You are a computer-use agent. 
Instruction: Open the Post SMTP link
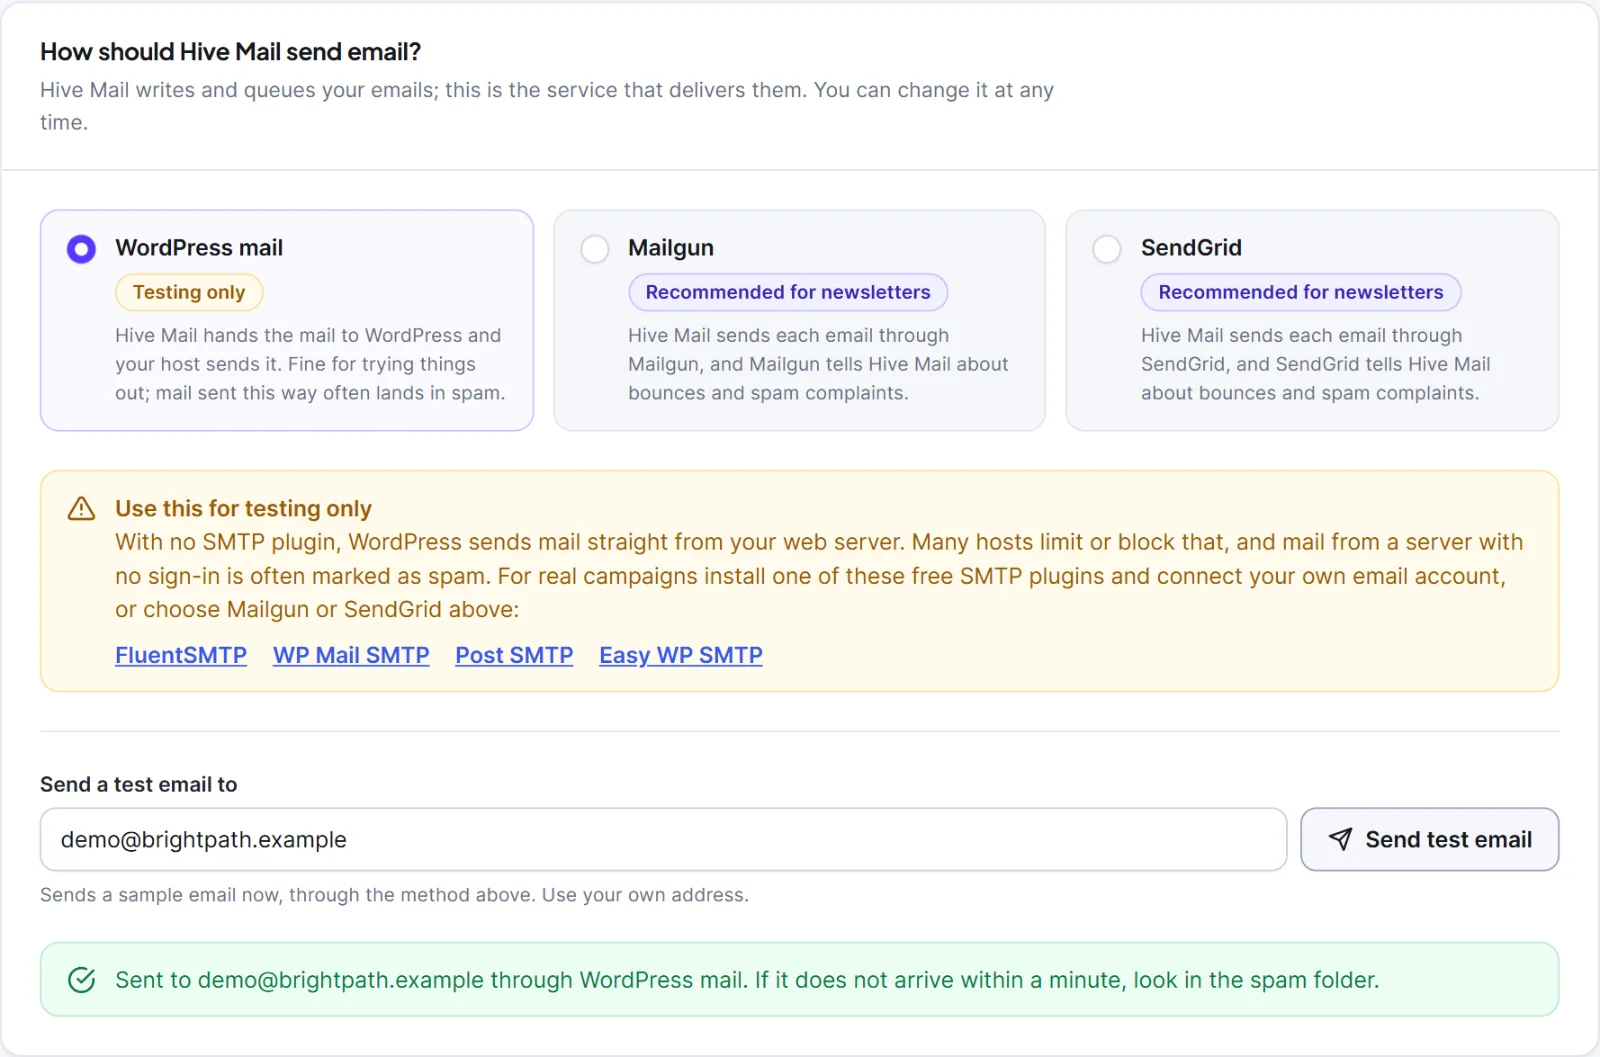pos(514,655)
